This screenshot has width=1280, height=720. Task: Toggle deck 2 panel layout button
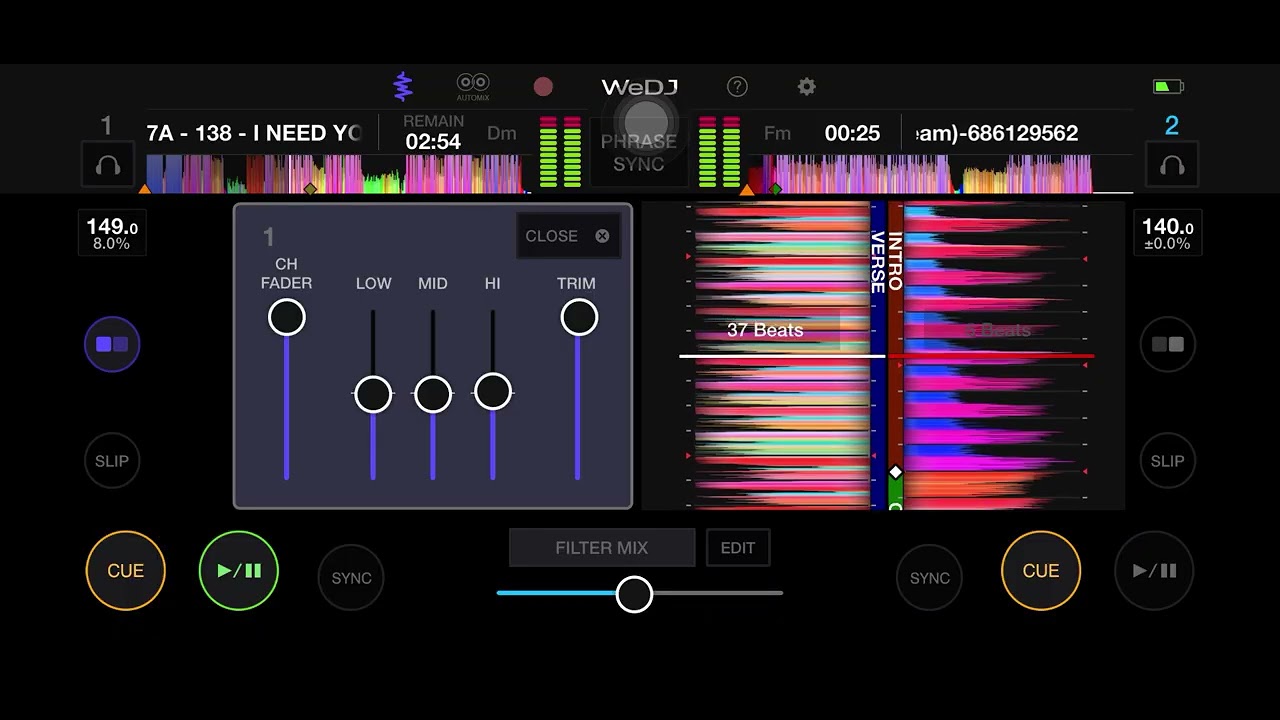(1168, 344)
